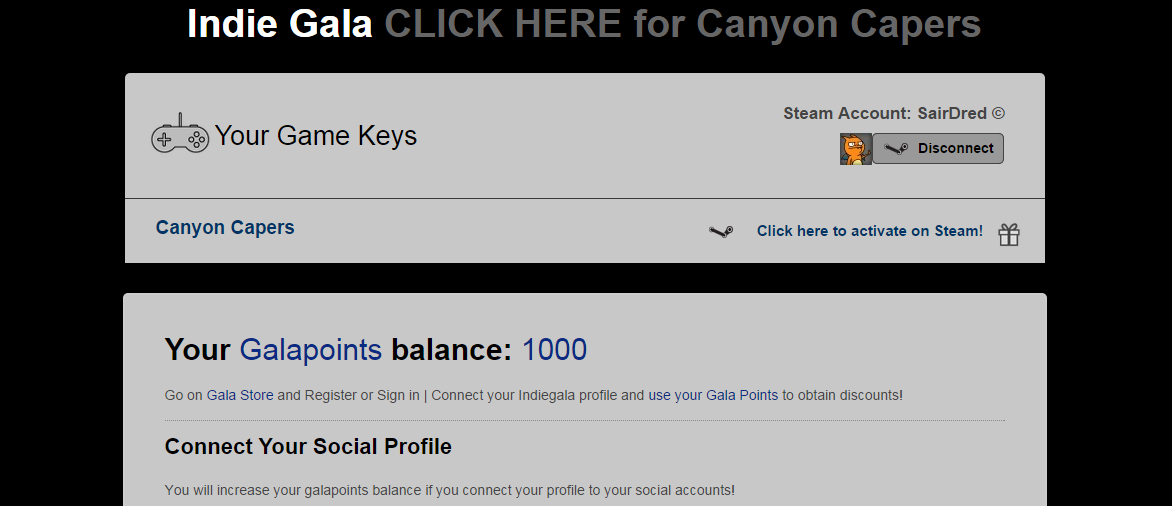Image resolution: width=1172 pixels, height=506 pixels.
Task: Click the Indie Gala header title
Action: click(x=279, y=25)
